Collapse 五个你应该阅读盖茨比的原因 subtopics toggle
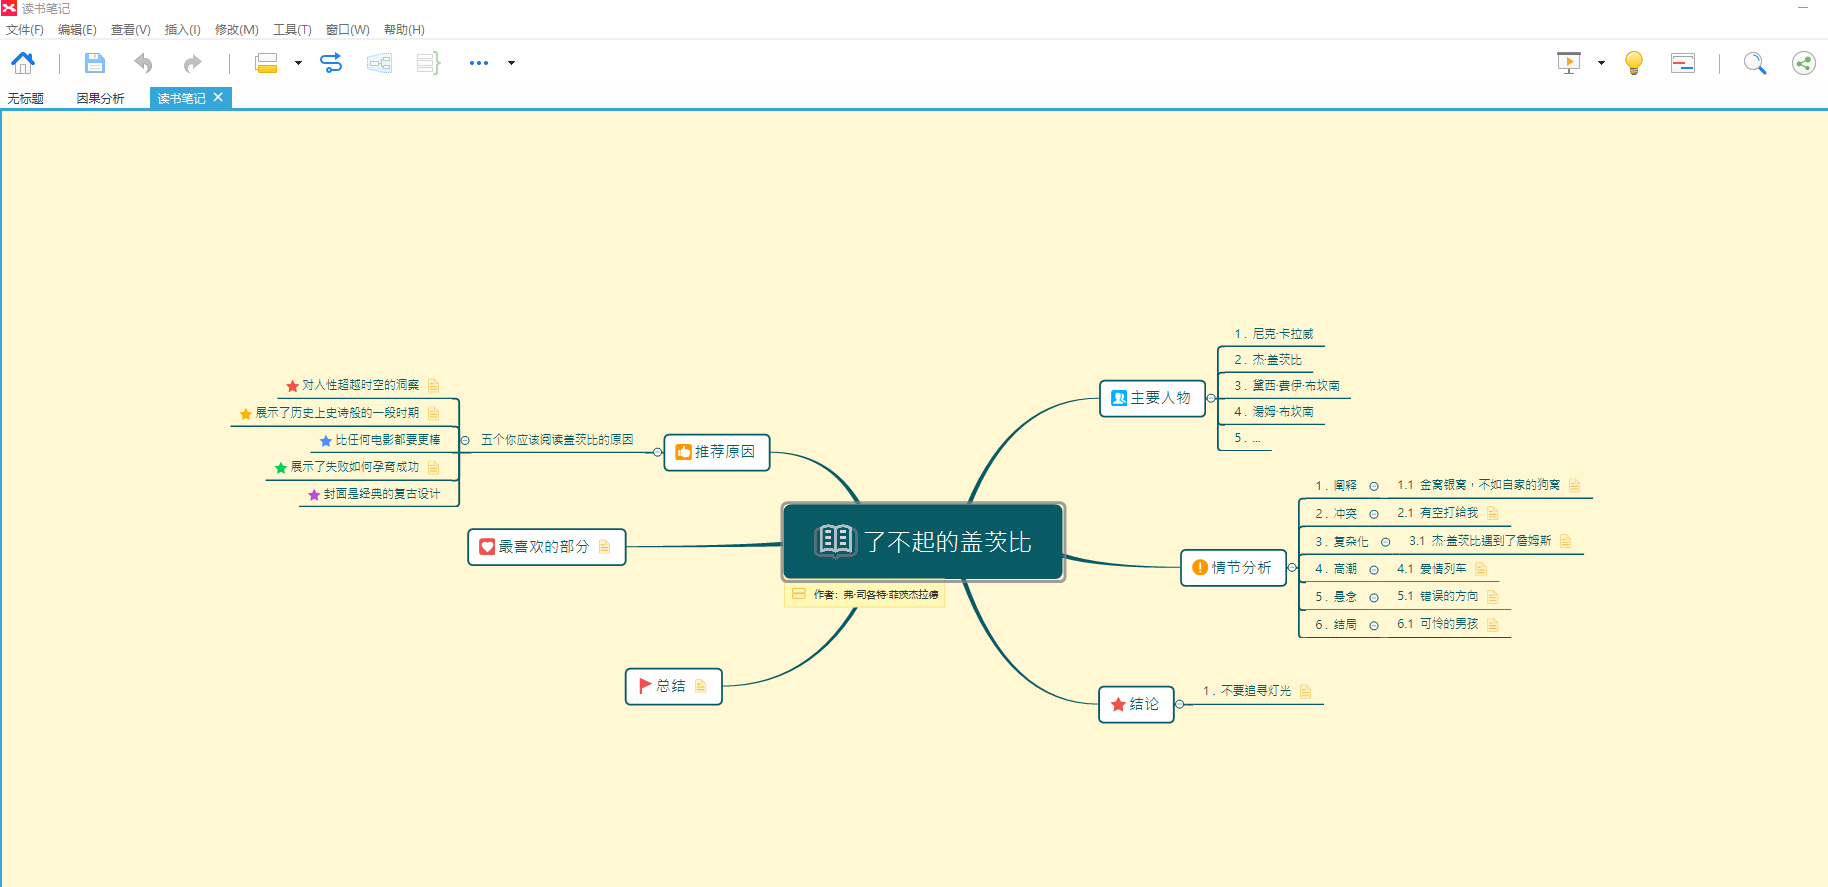This screenshot has width=1828, height=887. (465, 440)
